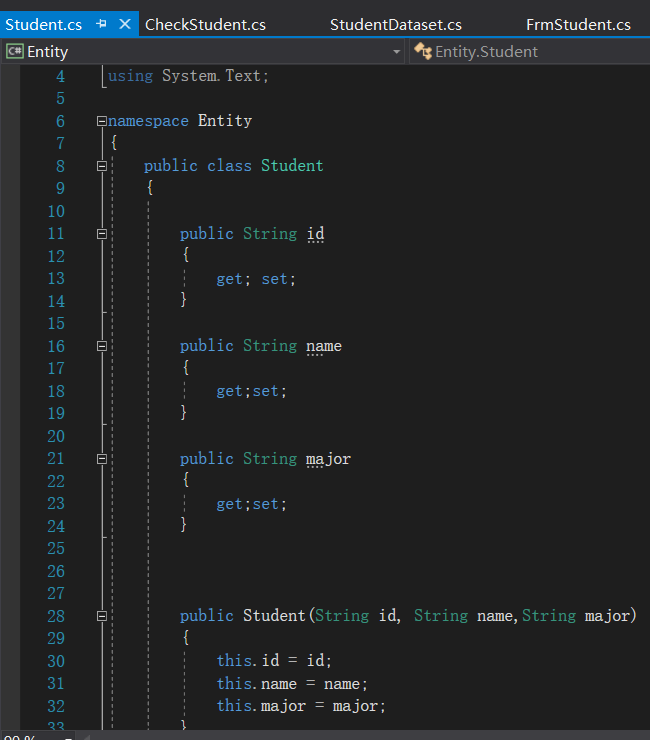The width and height of the screenshot is (650, 740).
Task: Click the class name 'Student' on line 8
Action: click(292, 166)
